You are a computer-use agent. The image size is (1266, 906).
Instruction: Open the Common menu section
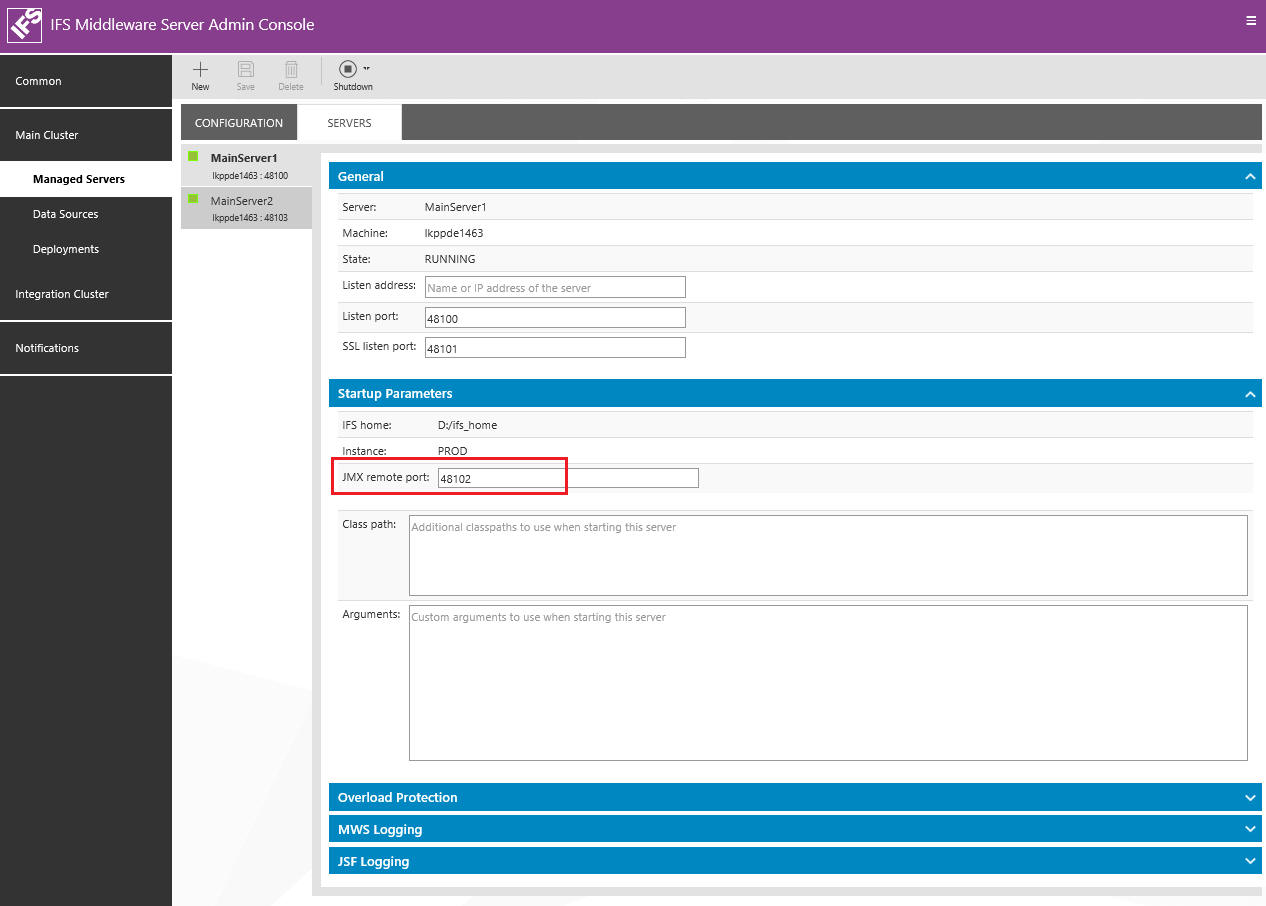coord(86,81)
